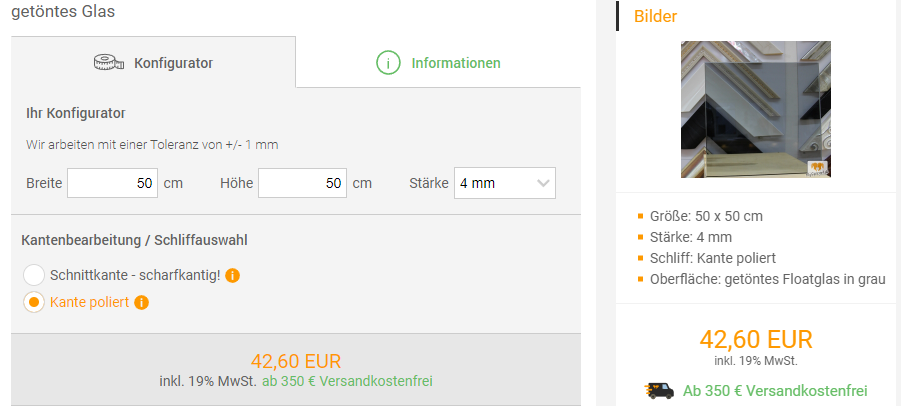The height and width of the screenshot is (406, 901).
Task: Click the chevron arrow in Stärke dropdown
Action: pos(542,184)
